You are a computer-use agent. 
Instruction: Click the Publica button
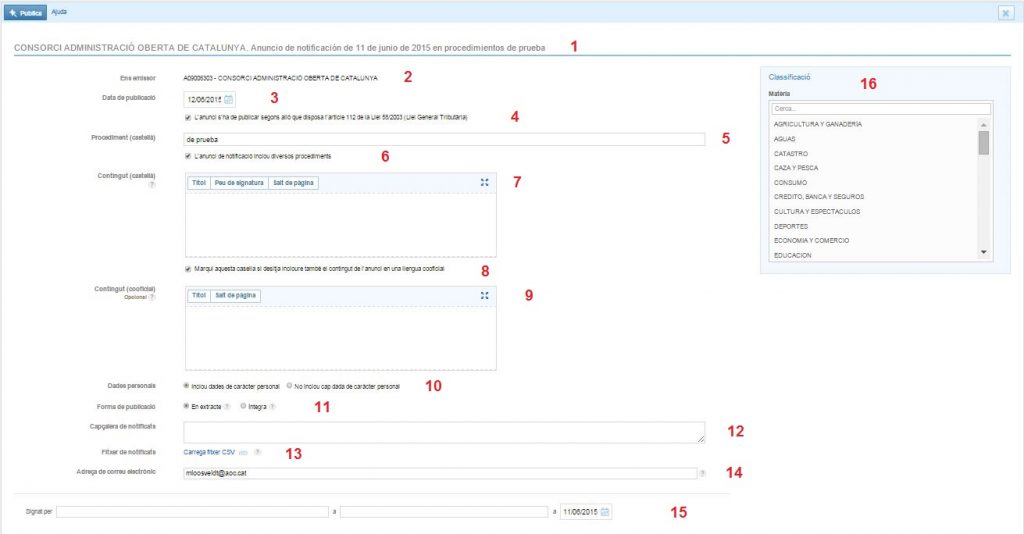coord(25,12)
